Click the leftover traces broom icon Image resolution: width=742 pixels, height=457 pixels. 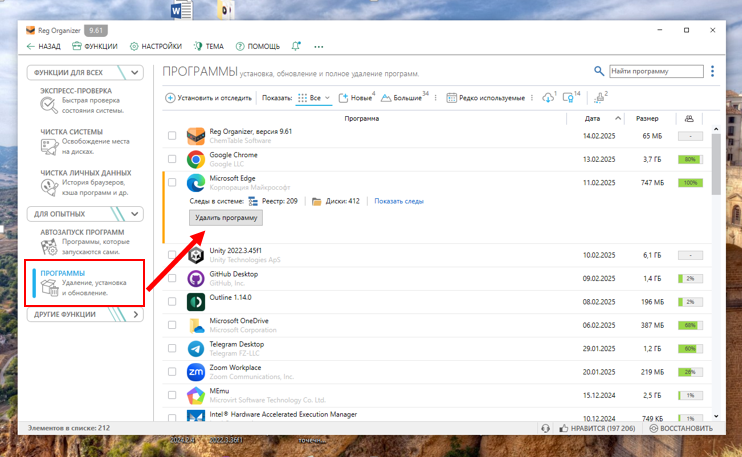[600, 97]
